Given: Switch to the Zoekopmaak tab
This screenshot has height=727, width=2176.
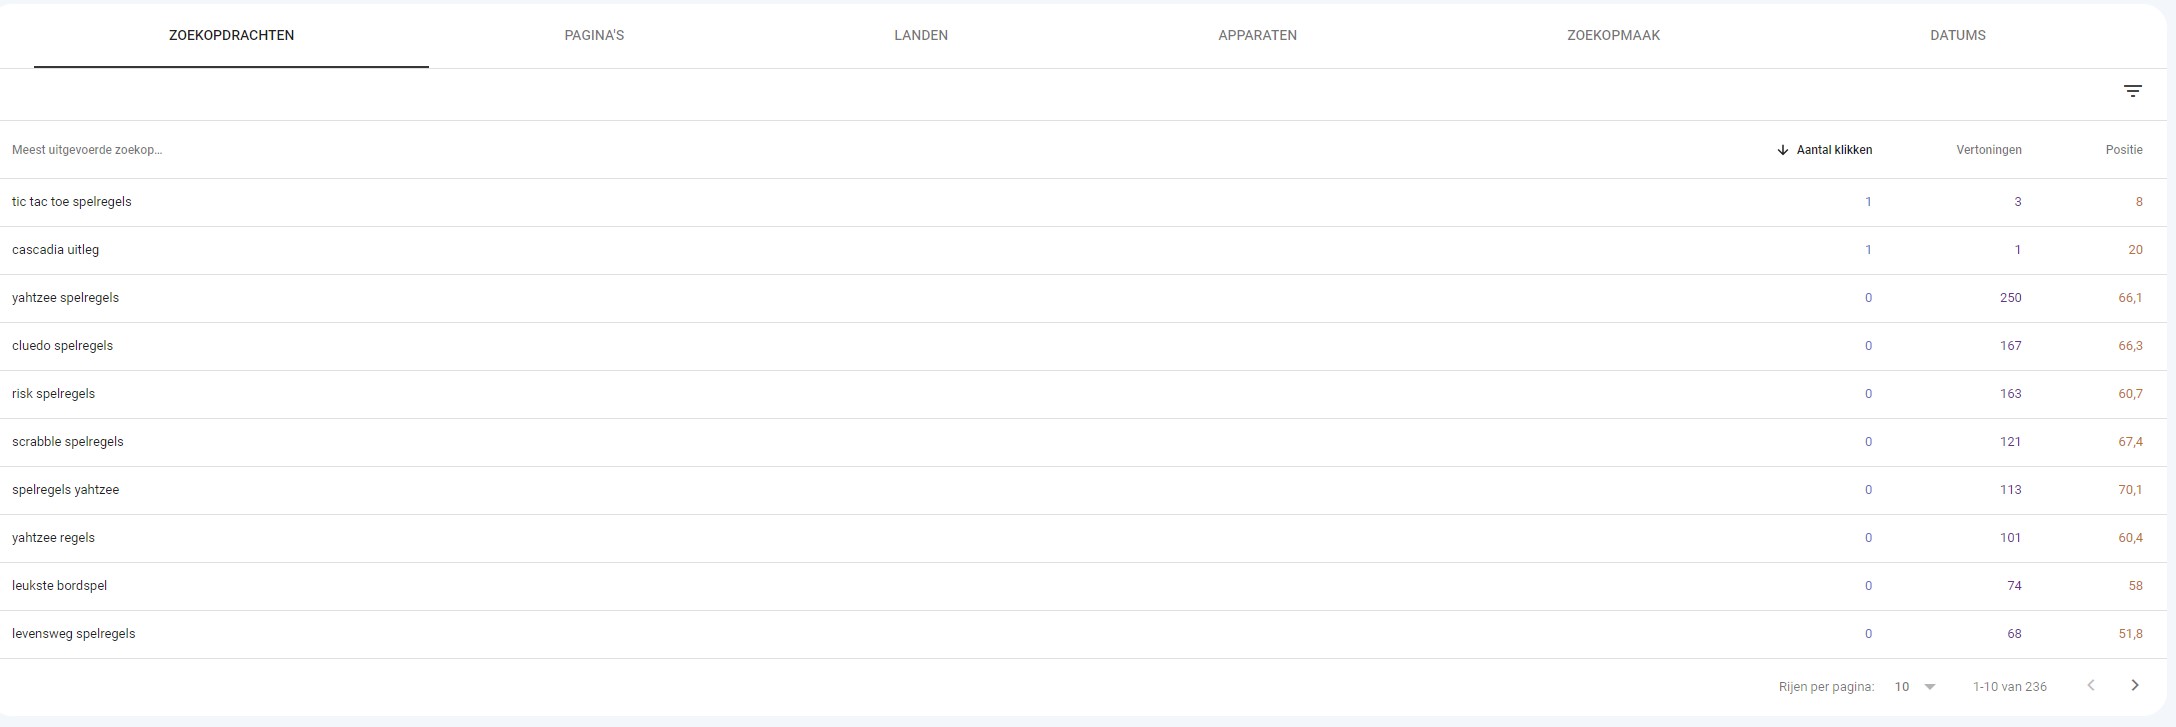Looking at the screenshot, I should pyautogui.click(x=1613, y=35).
